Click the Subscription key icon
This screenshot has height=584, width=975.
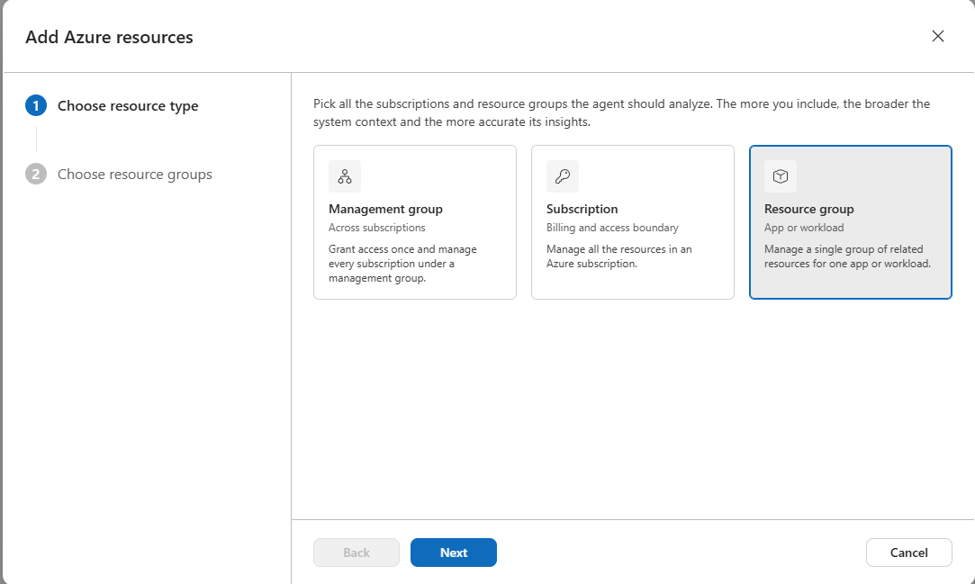562,177
